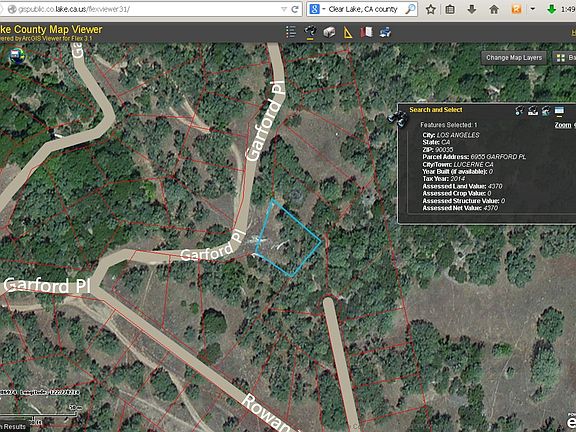576x432 pixels.
Task: Click the Basemap grid button
Action: tap(565, 58)
